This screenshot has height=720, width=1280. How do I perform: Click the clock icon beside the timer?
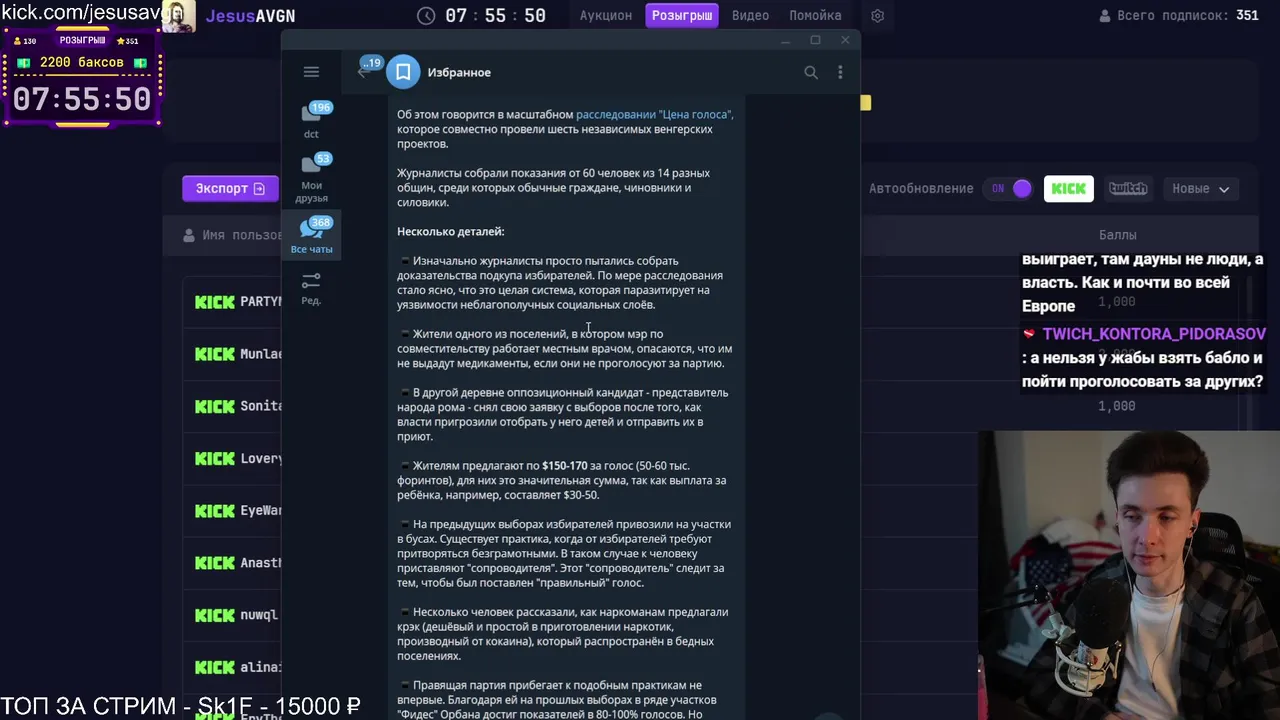pyautogui.click(x=426, y=16)
